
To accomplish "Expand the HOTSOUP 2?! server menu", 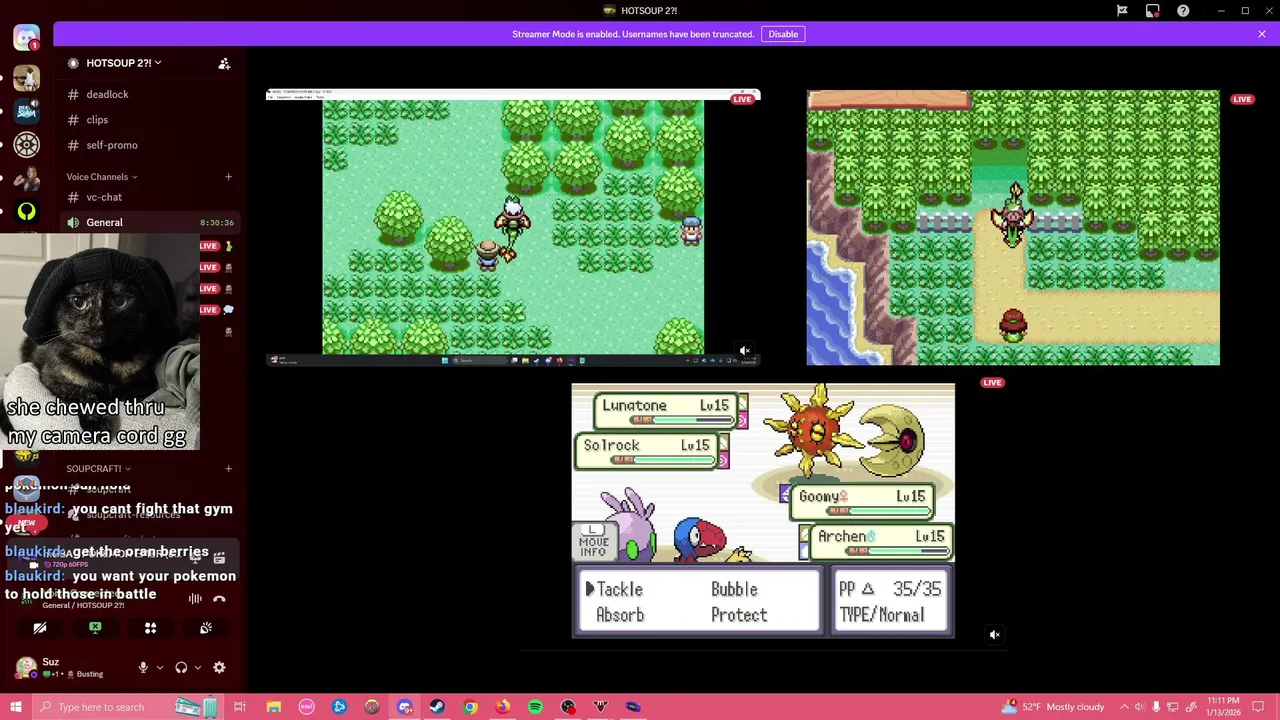I will (x=123, y=63).
